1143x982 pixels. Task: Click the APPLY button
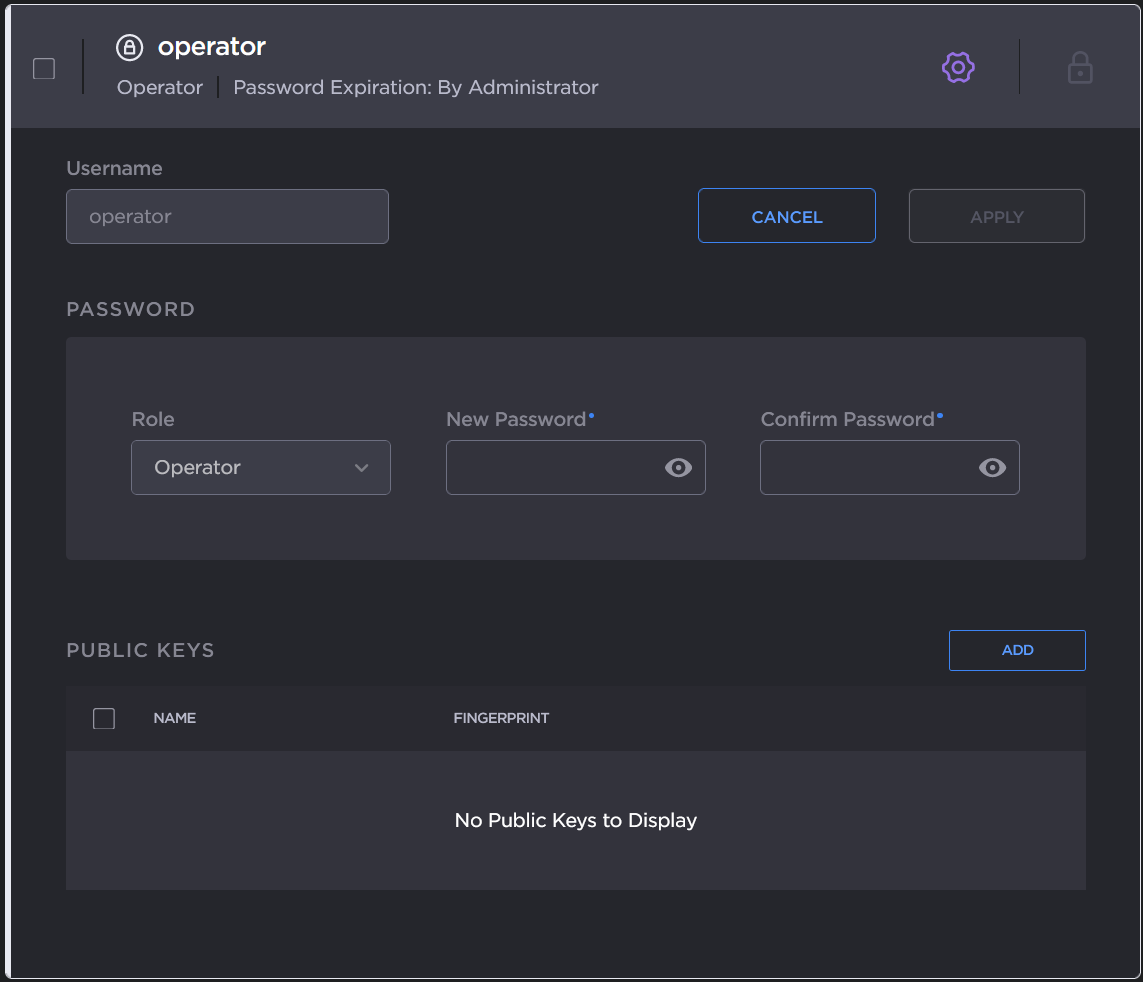click(996, 216)
